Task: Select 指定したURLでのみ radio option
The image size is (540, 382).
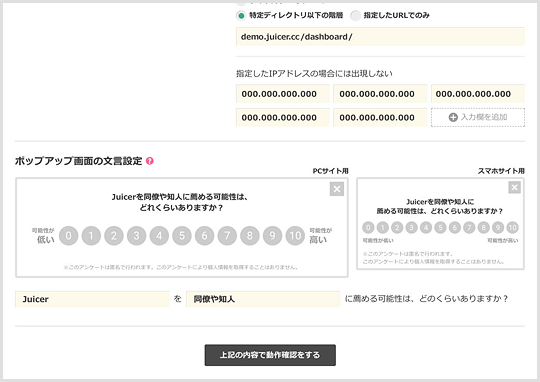Action: 355,16
